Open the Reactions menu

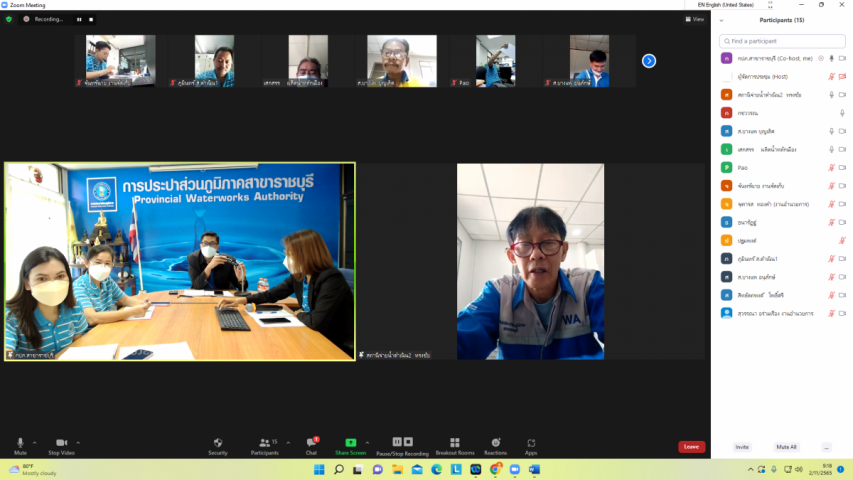(x=496, y=446)
